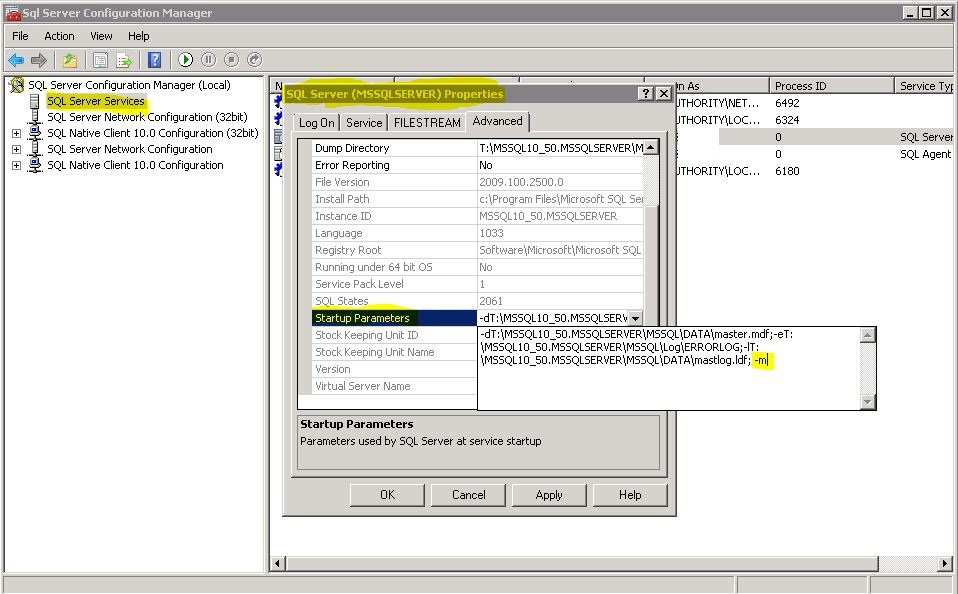Click the horizontal scrollbar thumb in services list
This screenshot has width=958, height=594.
pyautogui.click(x=582, y=563)
